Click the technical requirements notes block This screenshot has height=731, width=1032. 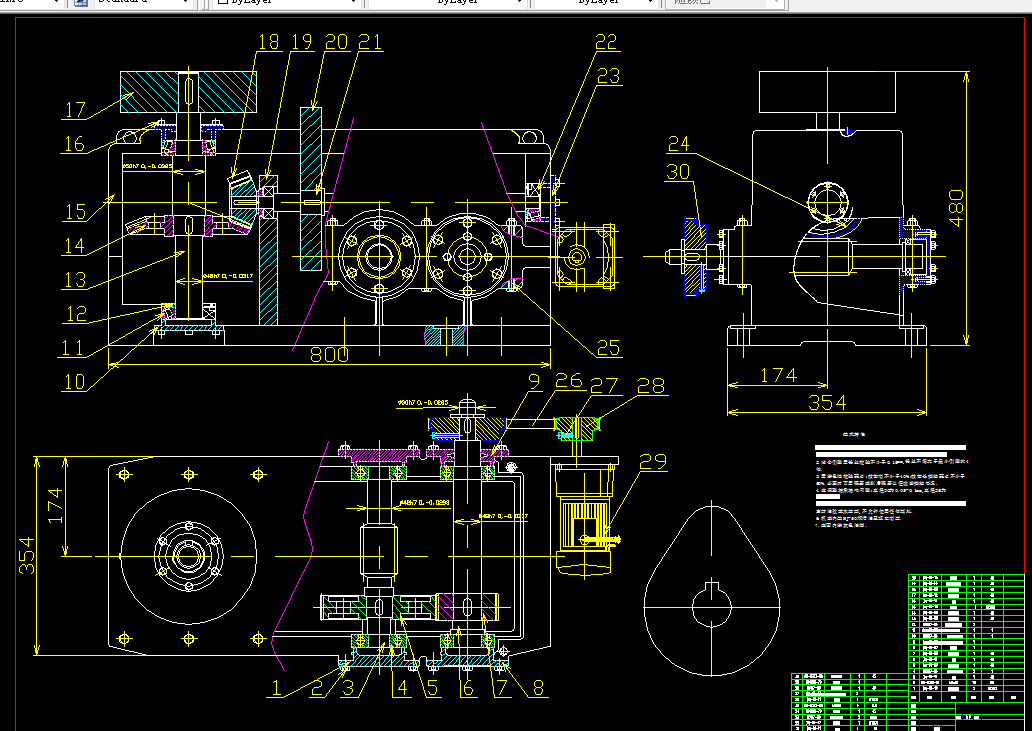pos(891,480)
